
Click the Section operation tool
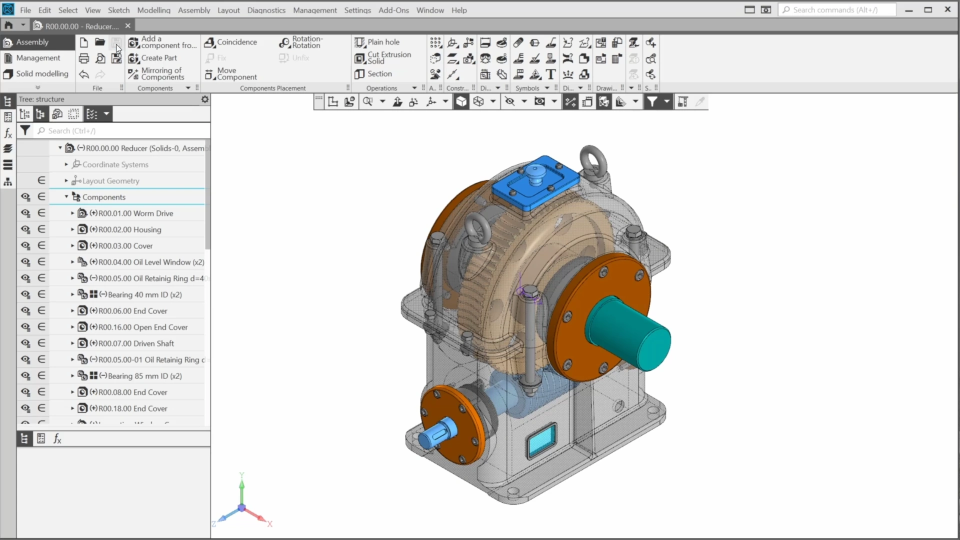pos(360,74)
